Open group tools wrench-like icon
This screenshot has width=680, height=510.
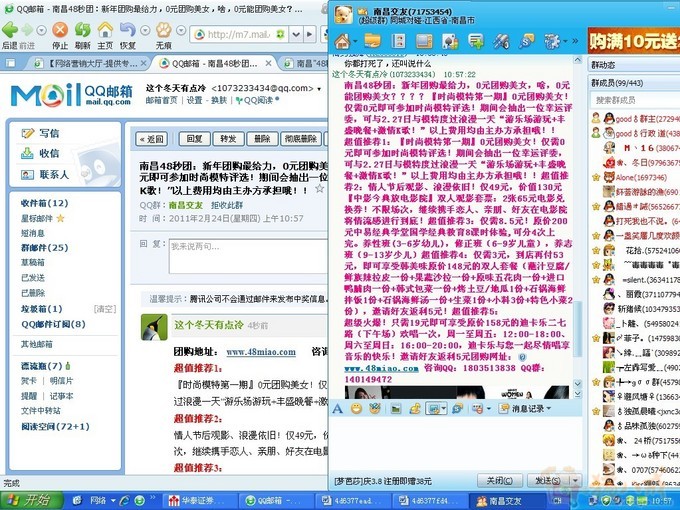point(501,42)
